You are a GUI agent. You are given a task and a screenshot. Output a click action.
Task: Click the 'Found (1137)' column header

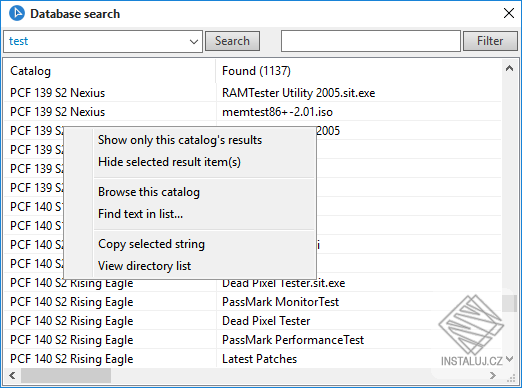tap(256, 71)
